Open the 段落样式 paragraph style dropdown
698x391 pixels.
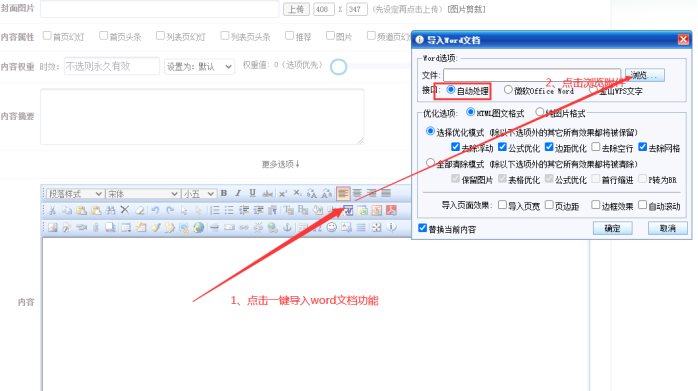75,194
